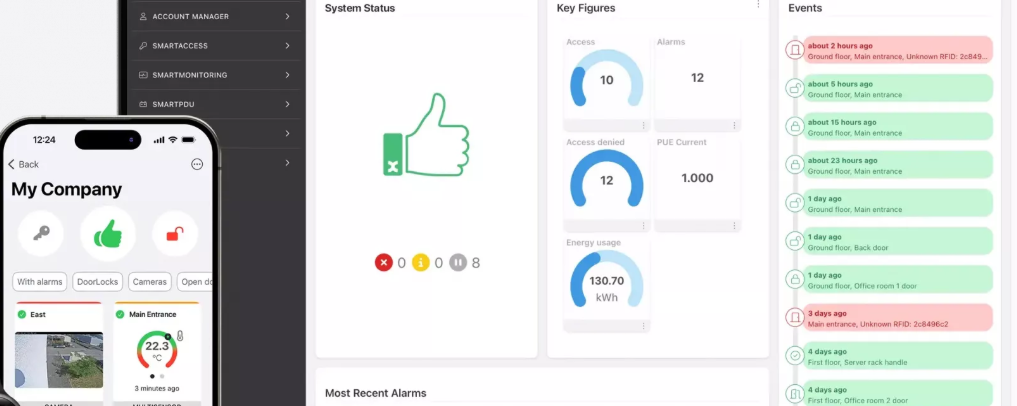Tap thermometer icon on Main Entrance card

180,336
